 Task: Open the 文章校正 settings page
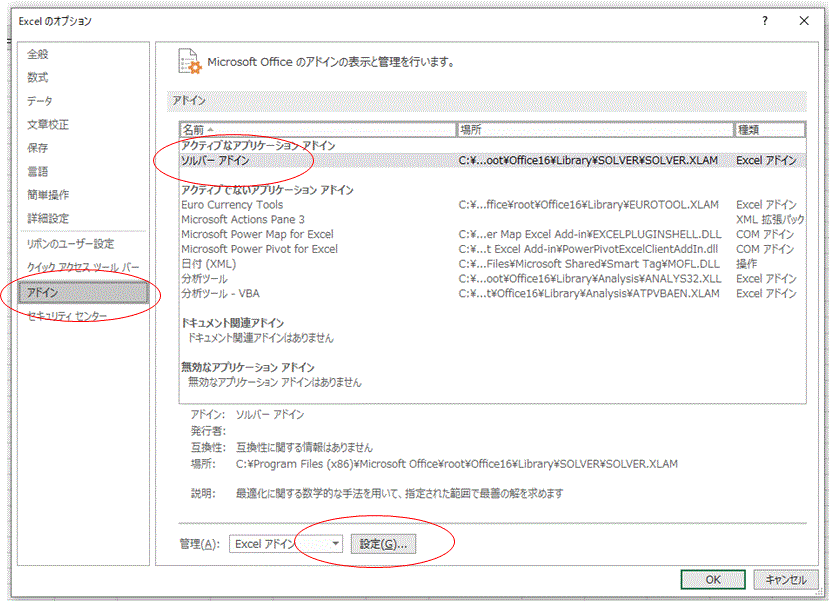click(x=48, y=125)
